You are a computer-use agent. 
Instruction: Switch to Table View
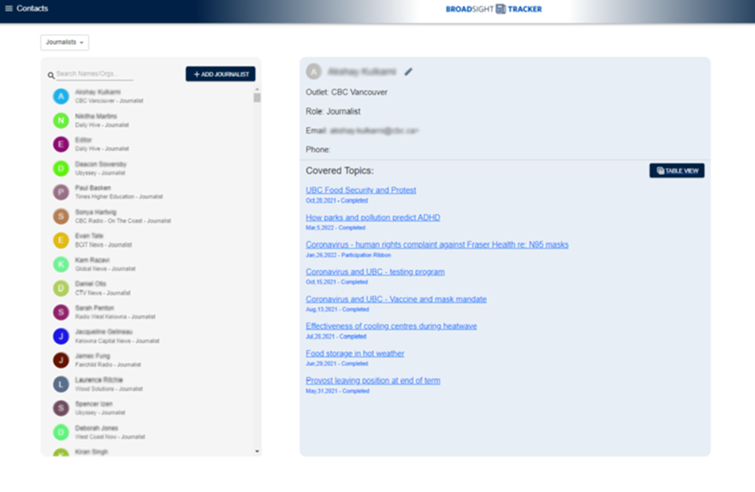coord(677,170)
